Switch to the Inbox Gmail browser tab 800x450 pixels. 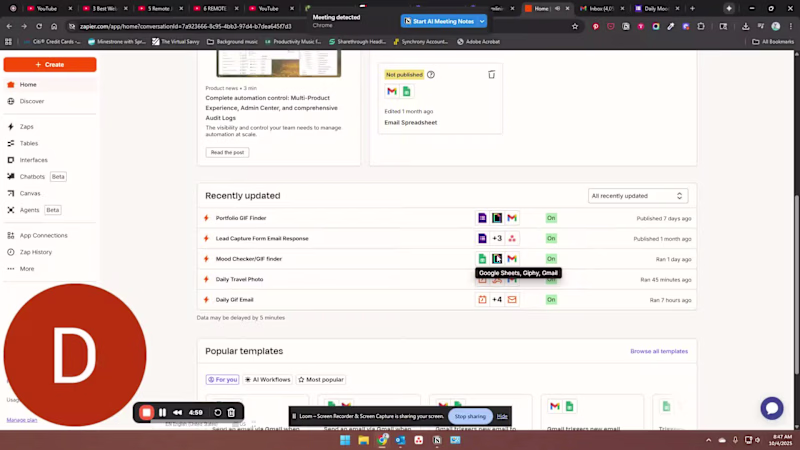(x=602, y=9)
